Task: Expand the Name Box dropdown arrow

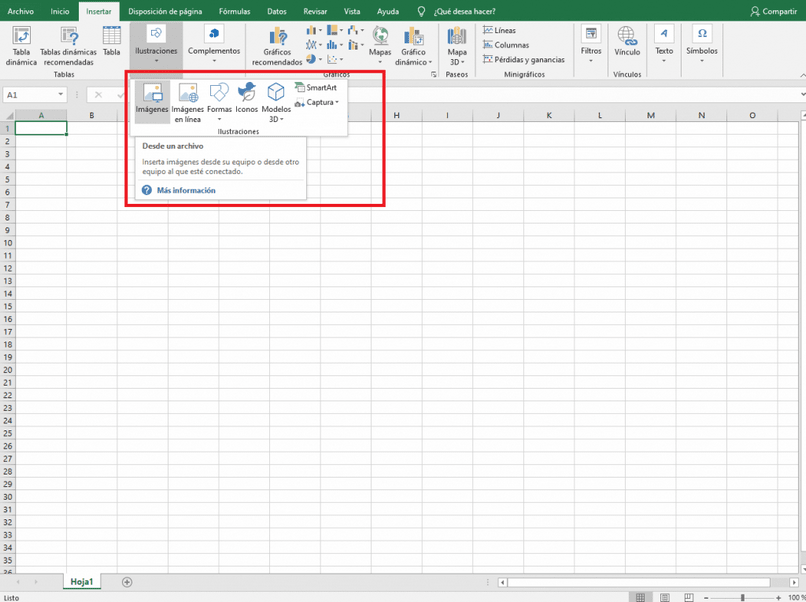Action: click(61, 95)
